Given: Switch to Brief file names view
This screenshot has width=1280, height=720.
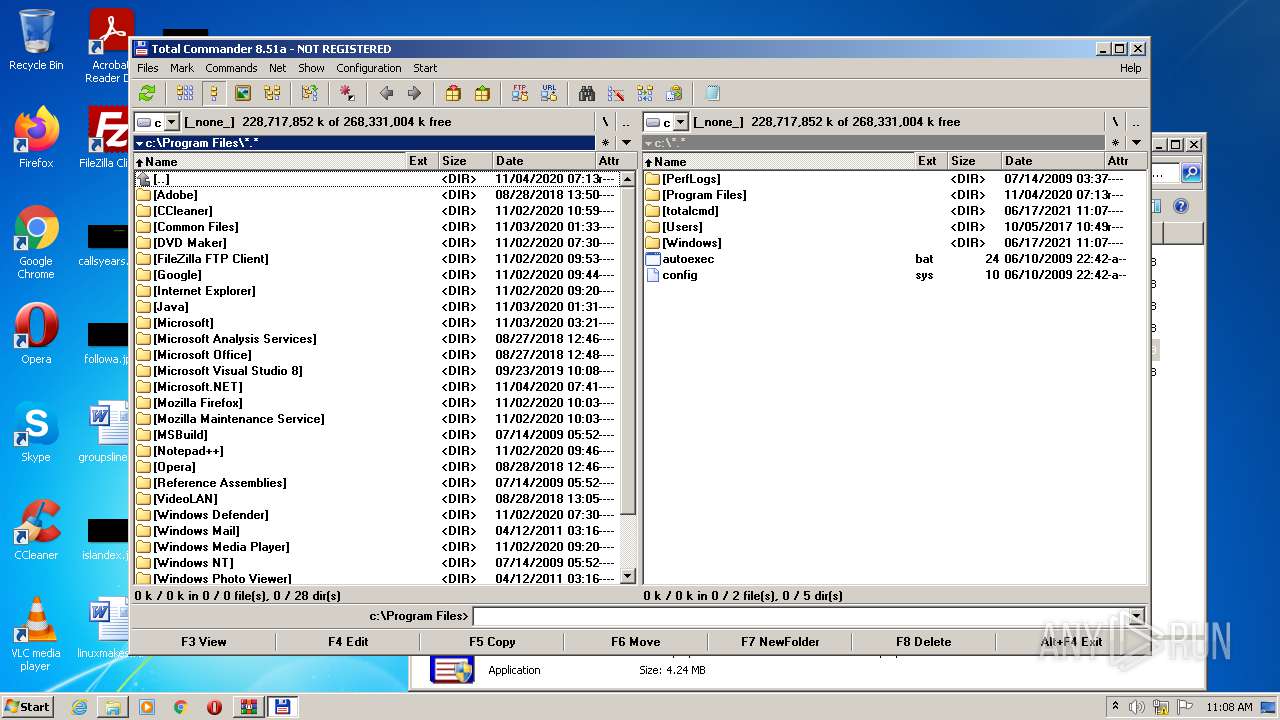Looking at the screenshot, I should pos(185,93).
